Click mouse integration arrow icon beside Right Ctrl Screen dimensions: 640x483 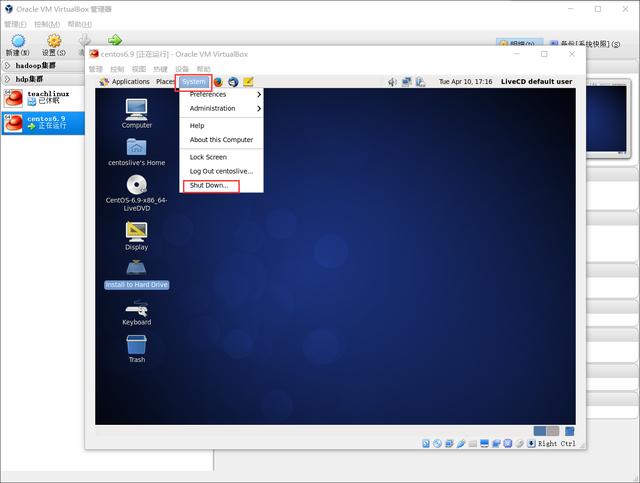(531, 443)
